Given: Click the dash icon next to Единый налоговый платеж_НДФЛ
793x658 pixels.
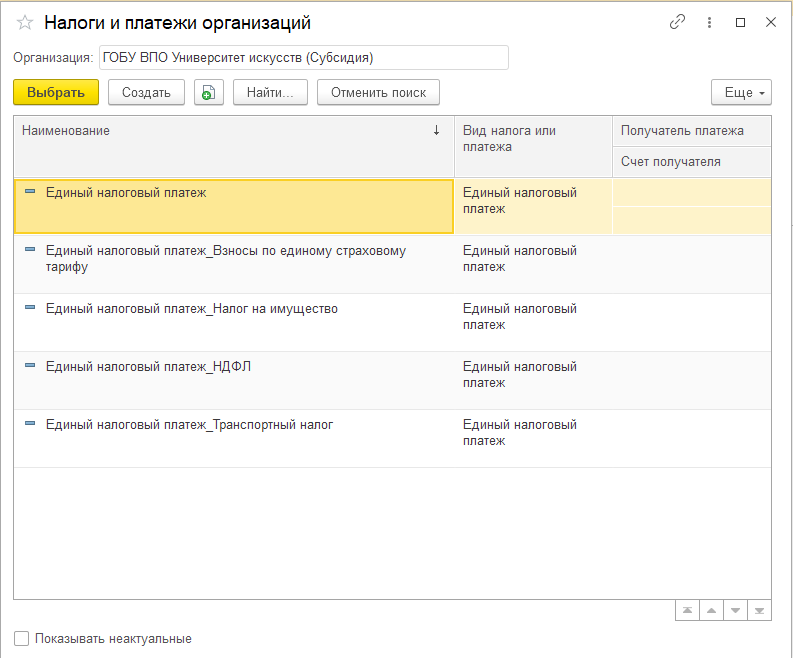Looking at the screenshot, I should click(30, 365).
